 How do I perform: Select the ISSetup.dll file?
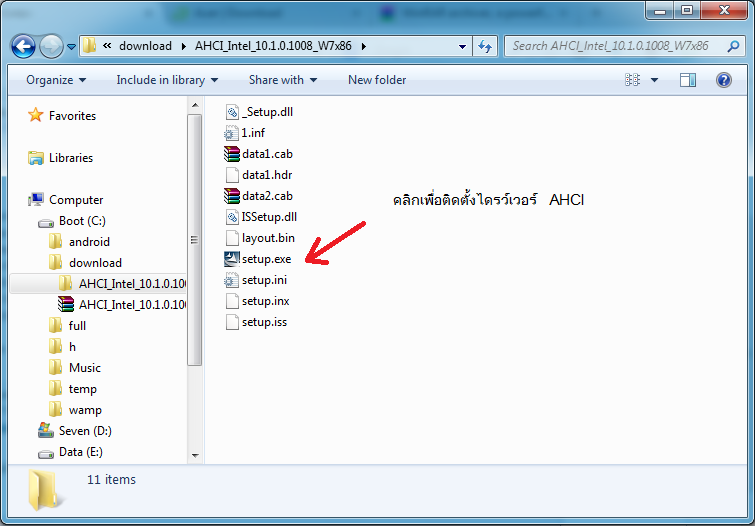coord(268,217)
